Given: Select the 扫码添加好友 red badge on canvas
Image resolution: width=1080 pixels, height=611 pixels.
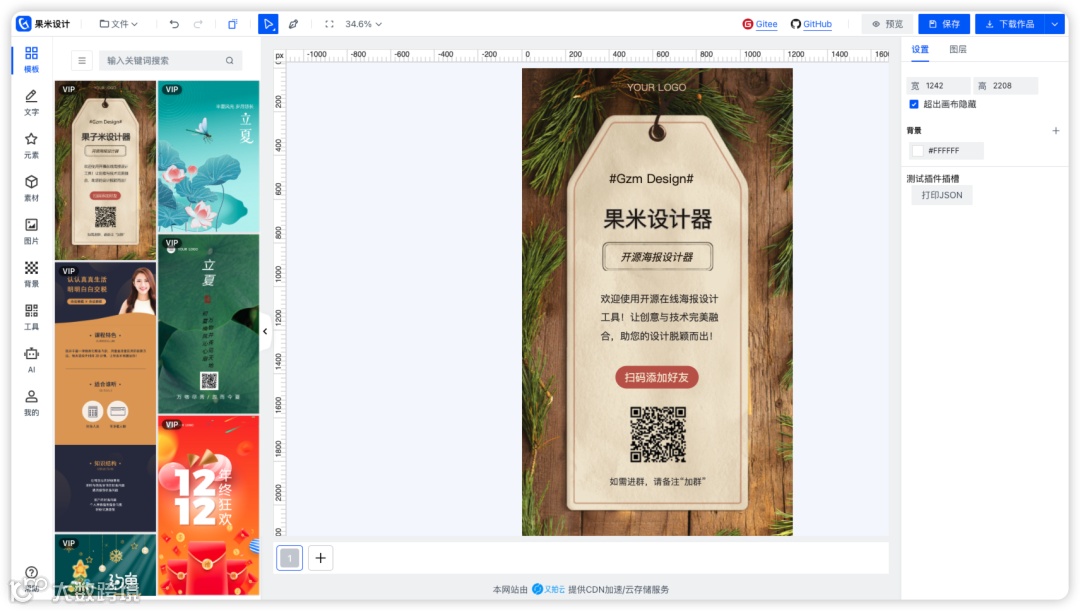Looking at the screenshot, I should coord(656,377).
